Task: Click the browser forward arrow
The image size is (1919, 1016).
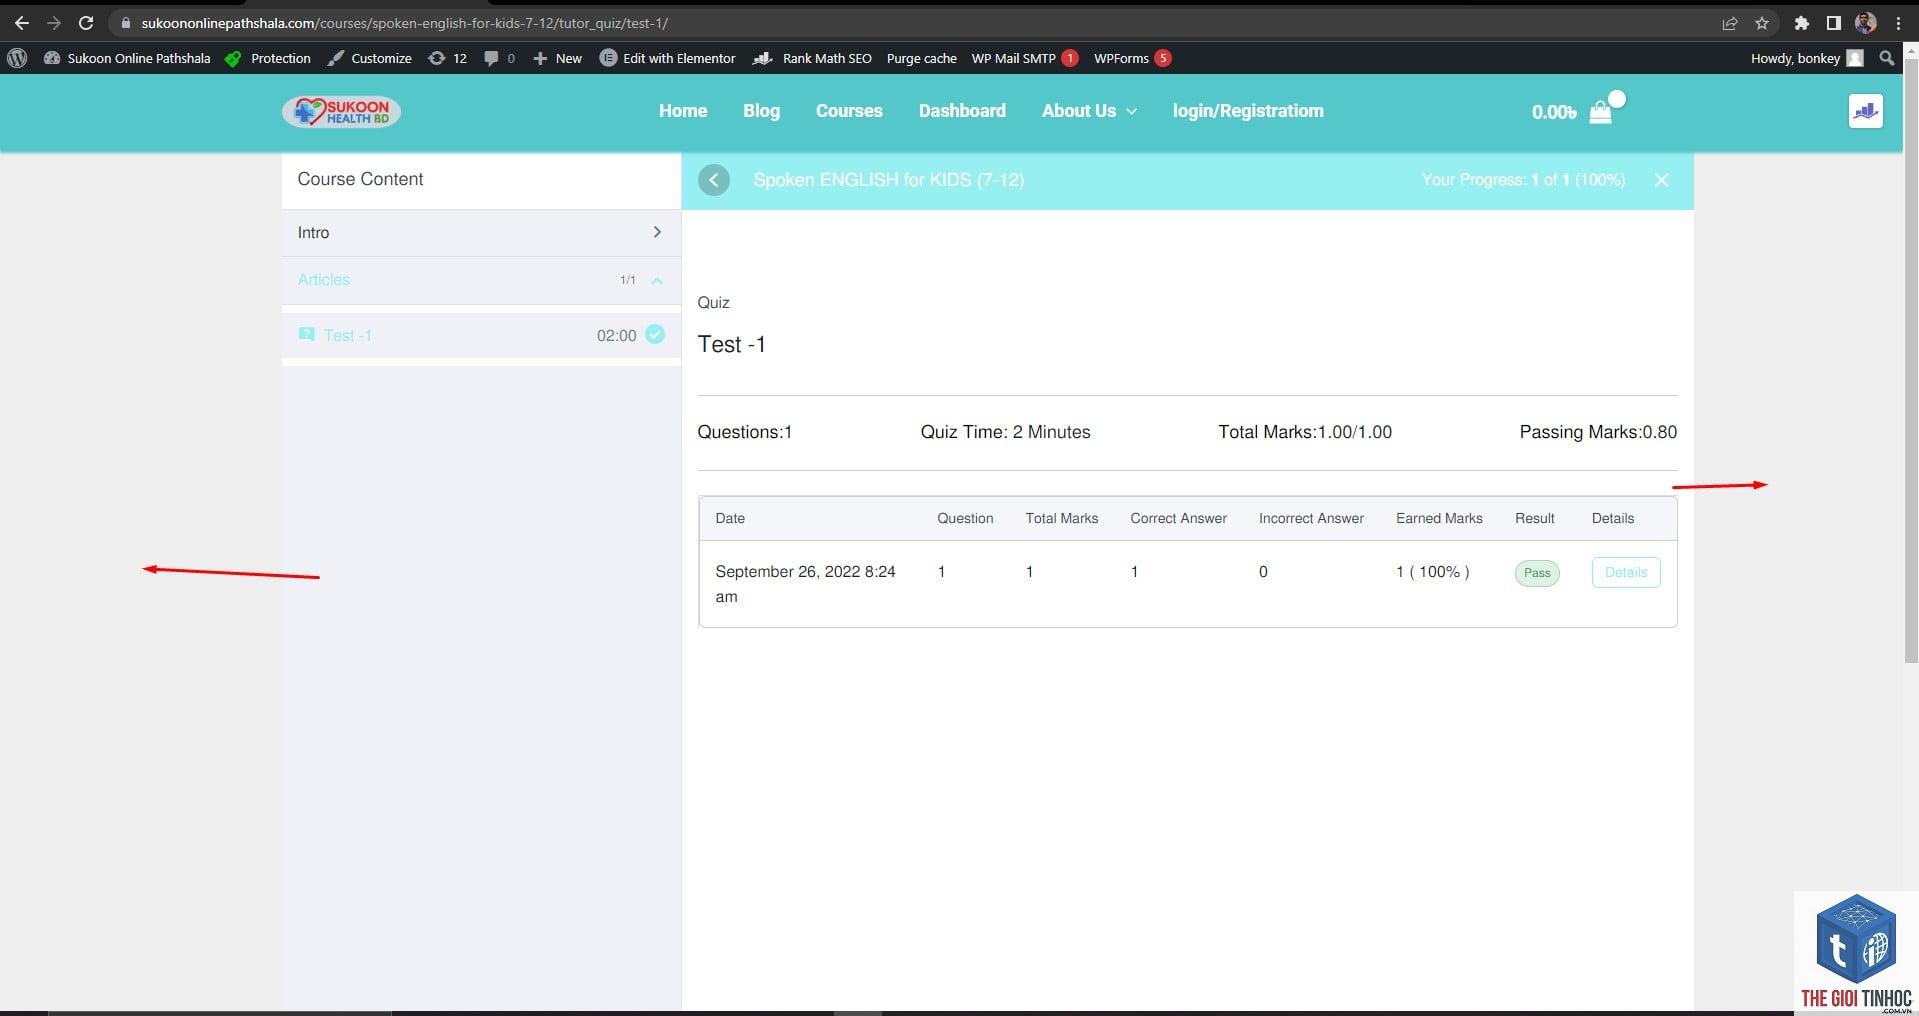Action: click(54, 23)
